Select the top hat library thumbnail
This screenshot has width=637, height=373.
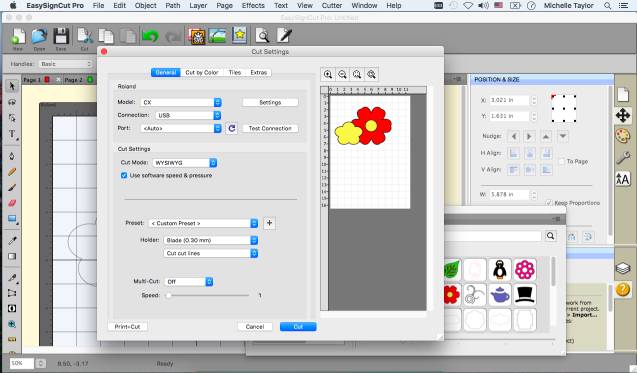click(524, 295)
